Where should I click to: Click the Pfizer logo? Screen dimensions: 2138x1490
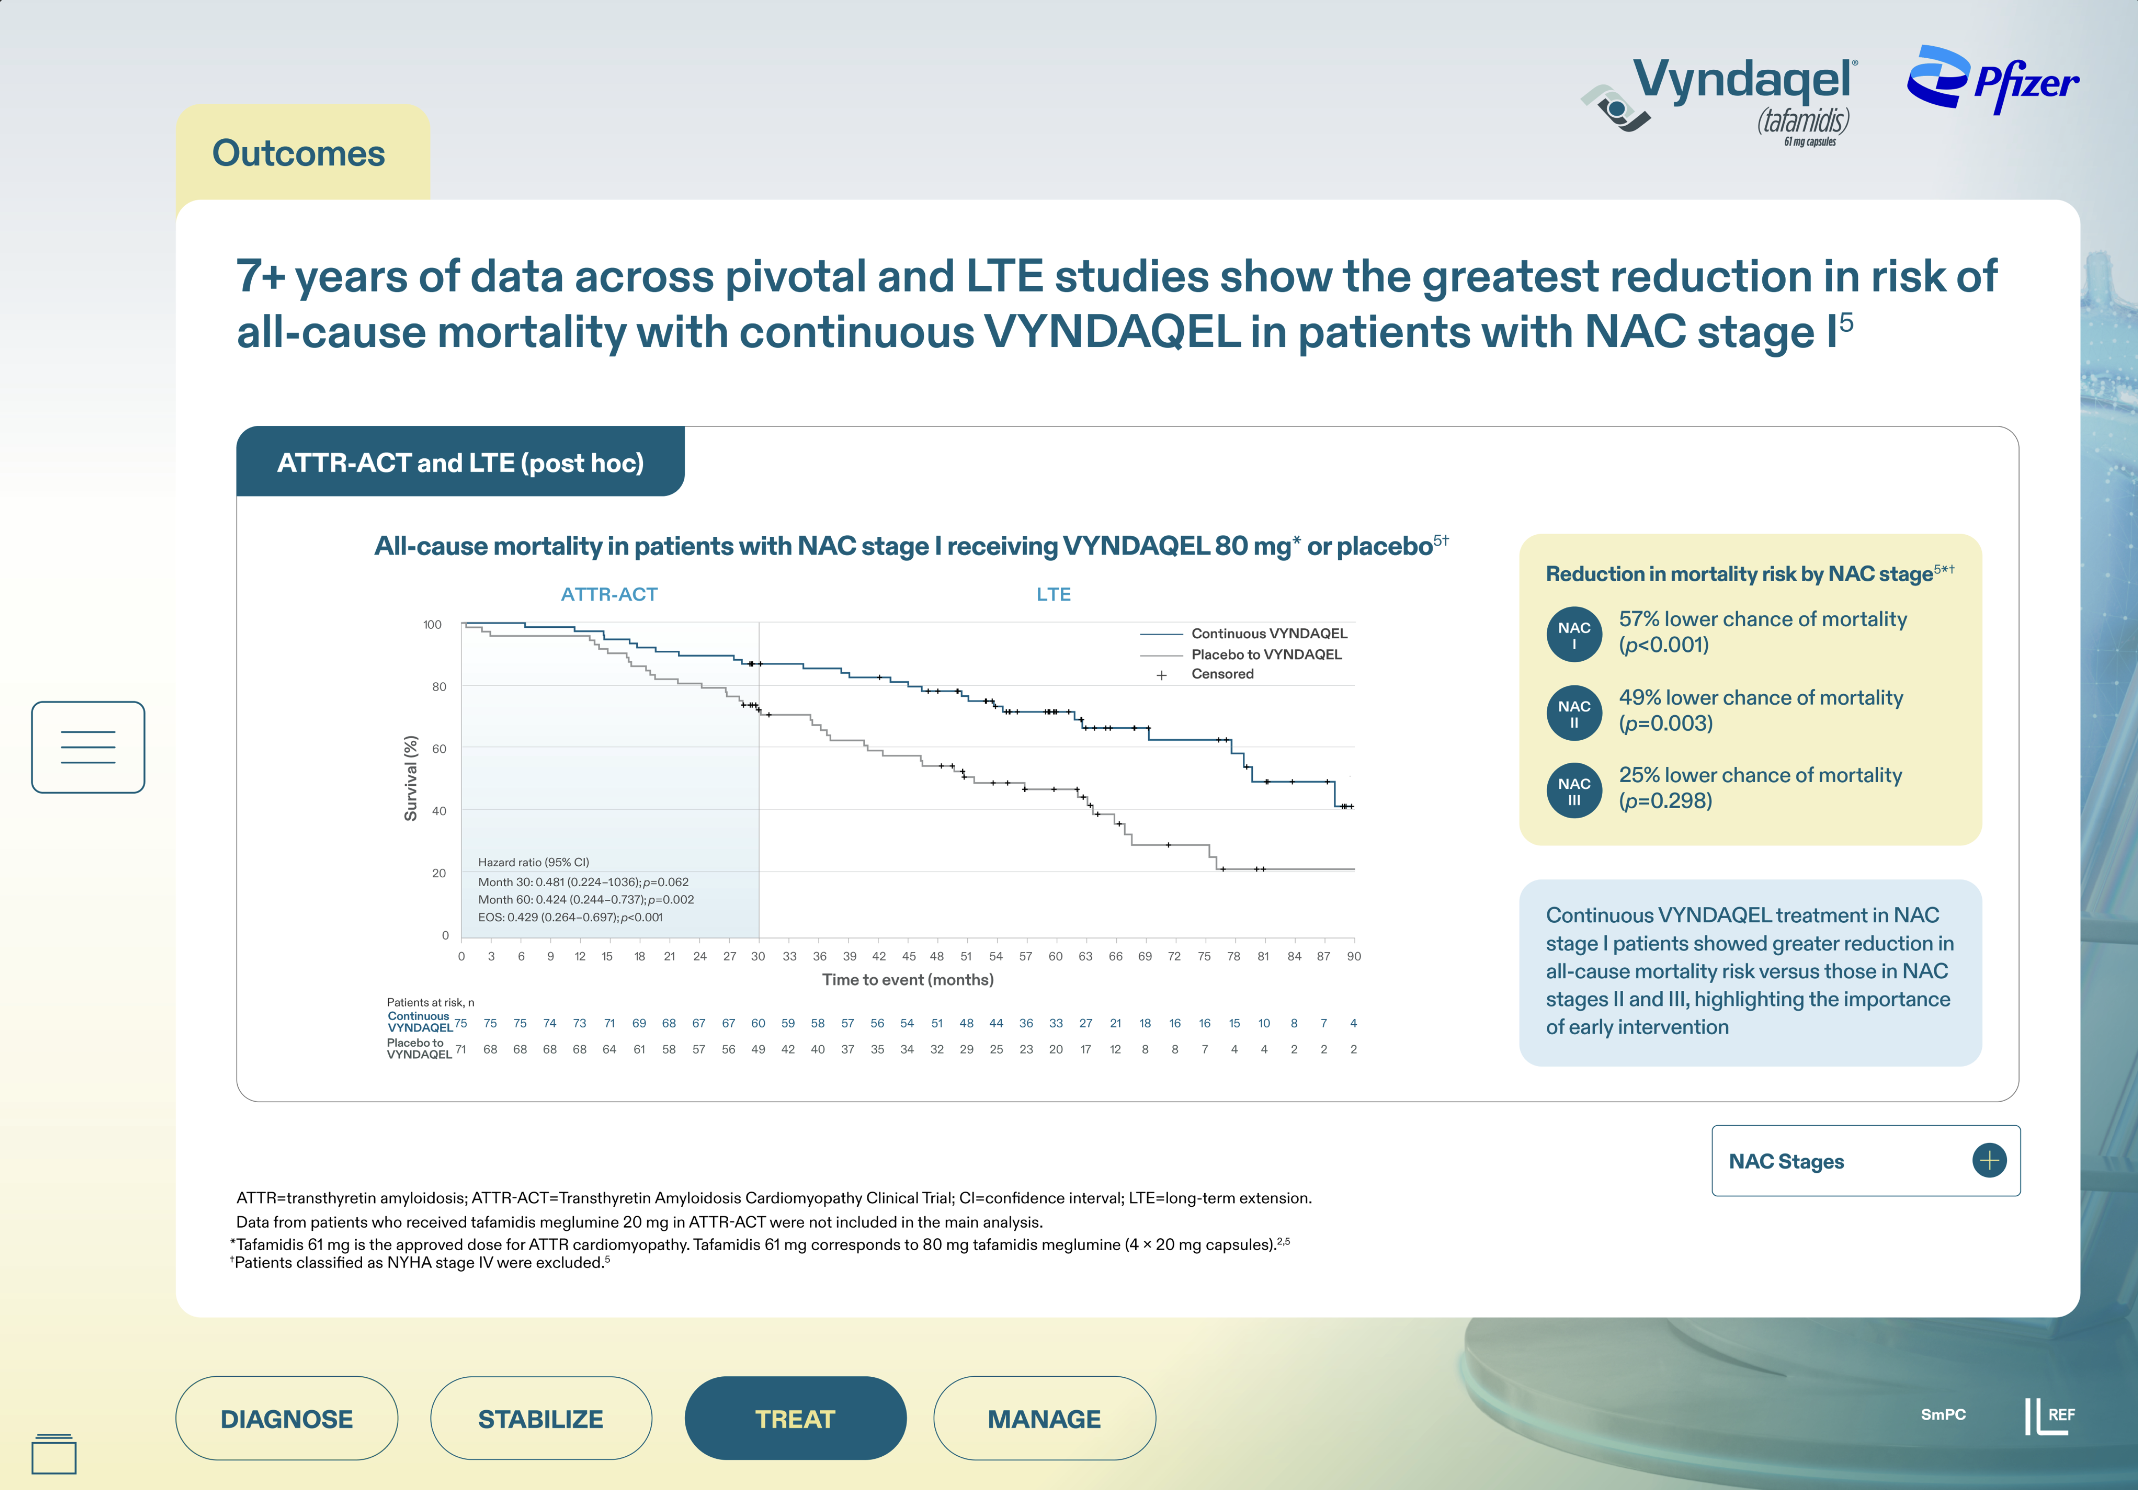tap(1991, 80)
